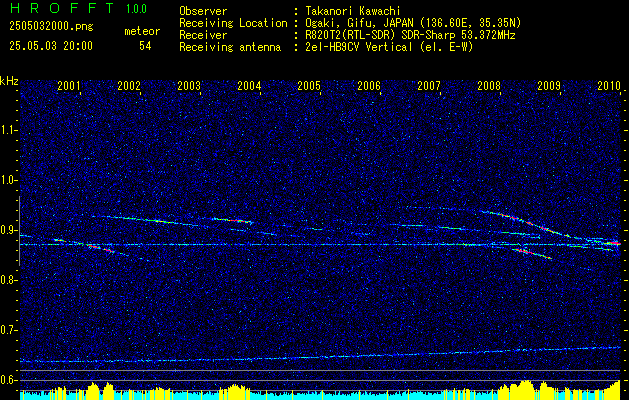Click the 2003 time axis marker
Image resolution: width=629 pixels, height=400 pixels.
189,85
